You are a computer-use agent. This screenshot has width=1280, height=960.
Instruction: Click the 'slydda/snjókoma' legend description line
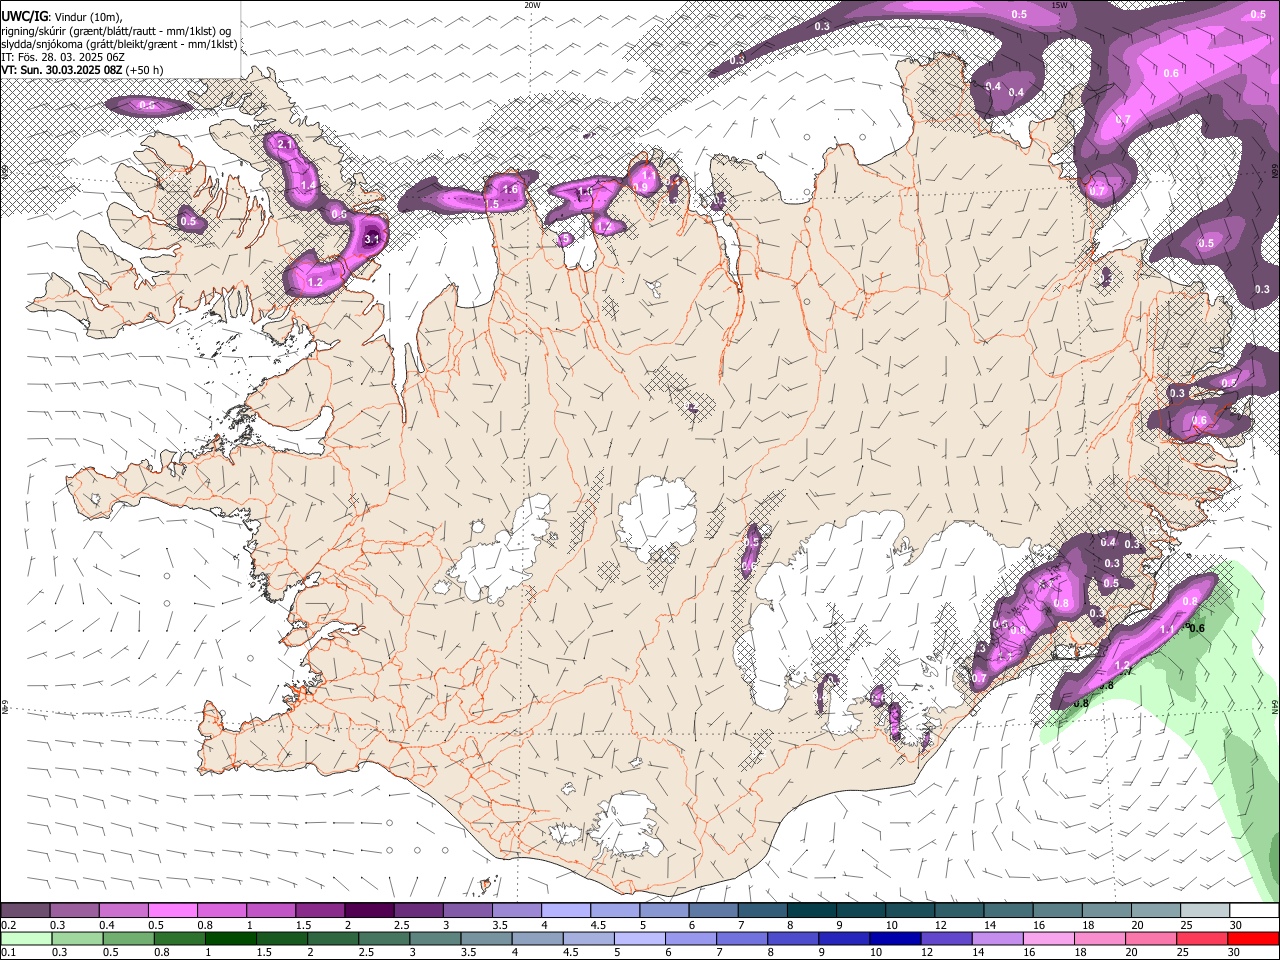tap(120, 43)
